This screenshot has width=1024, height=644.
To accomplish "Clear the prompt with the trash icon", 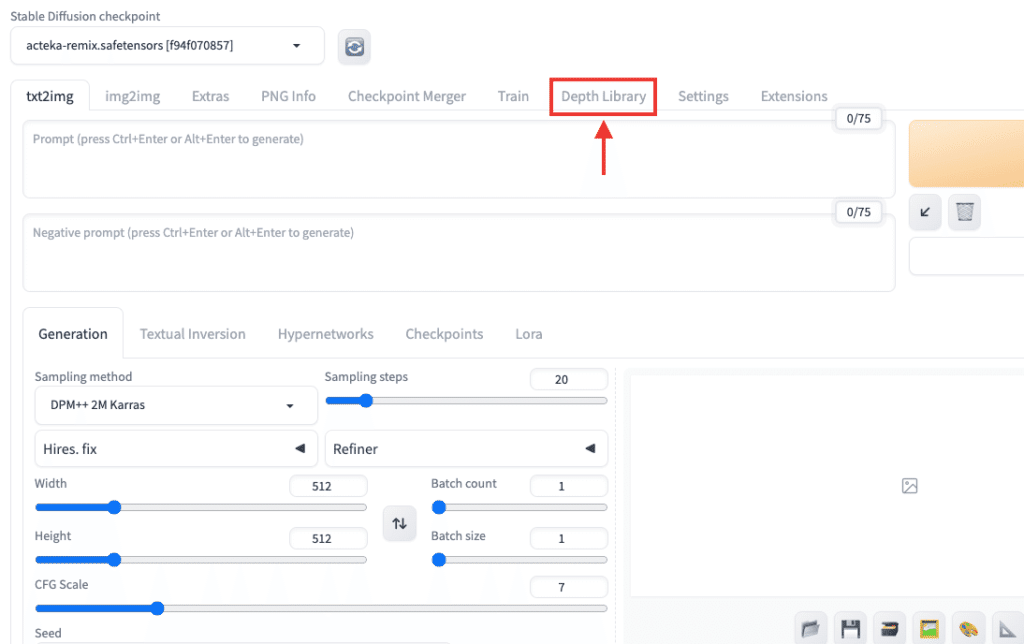I will (965, 212).
